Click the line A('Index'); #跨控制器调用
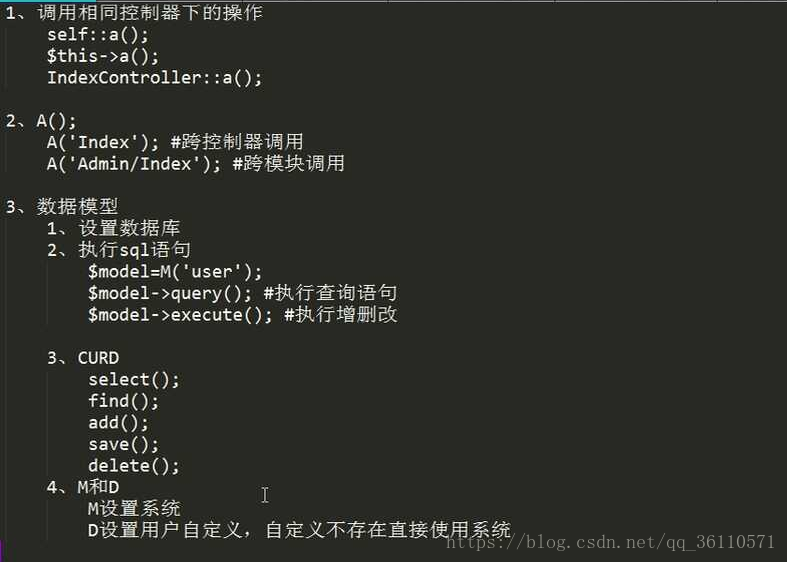 pyautogui.click(x=175, y=142)
